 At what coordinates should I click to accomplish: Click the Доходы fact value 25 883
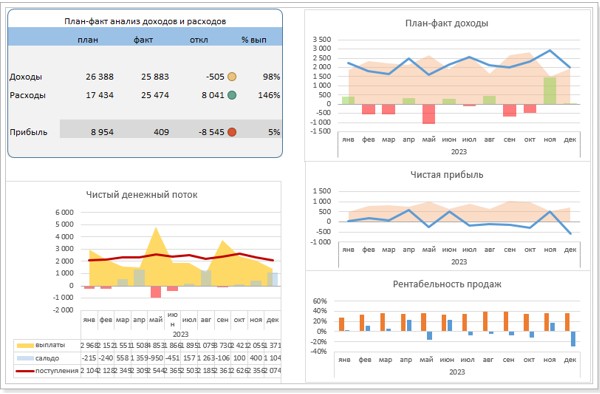pos(155,77)
